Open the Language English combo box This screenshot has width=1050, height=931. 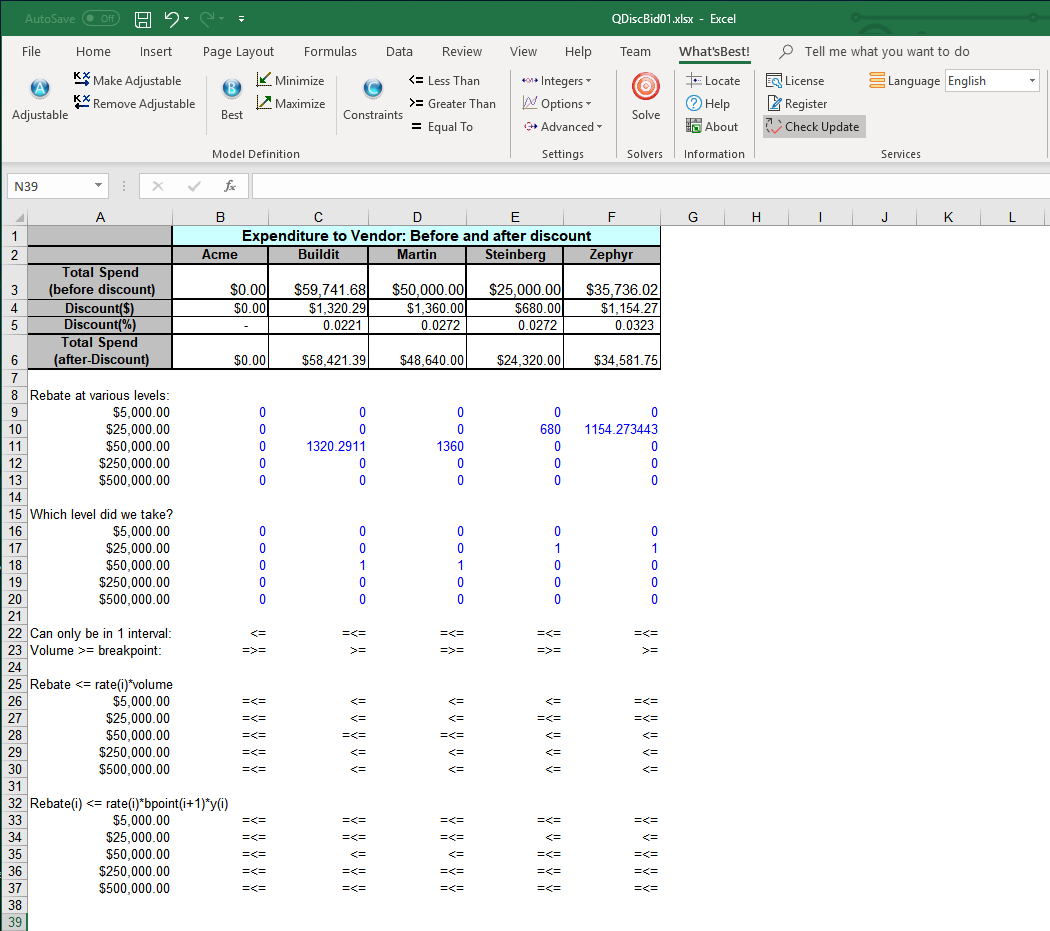pyautogui.click(x=992, y=80)
